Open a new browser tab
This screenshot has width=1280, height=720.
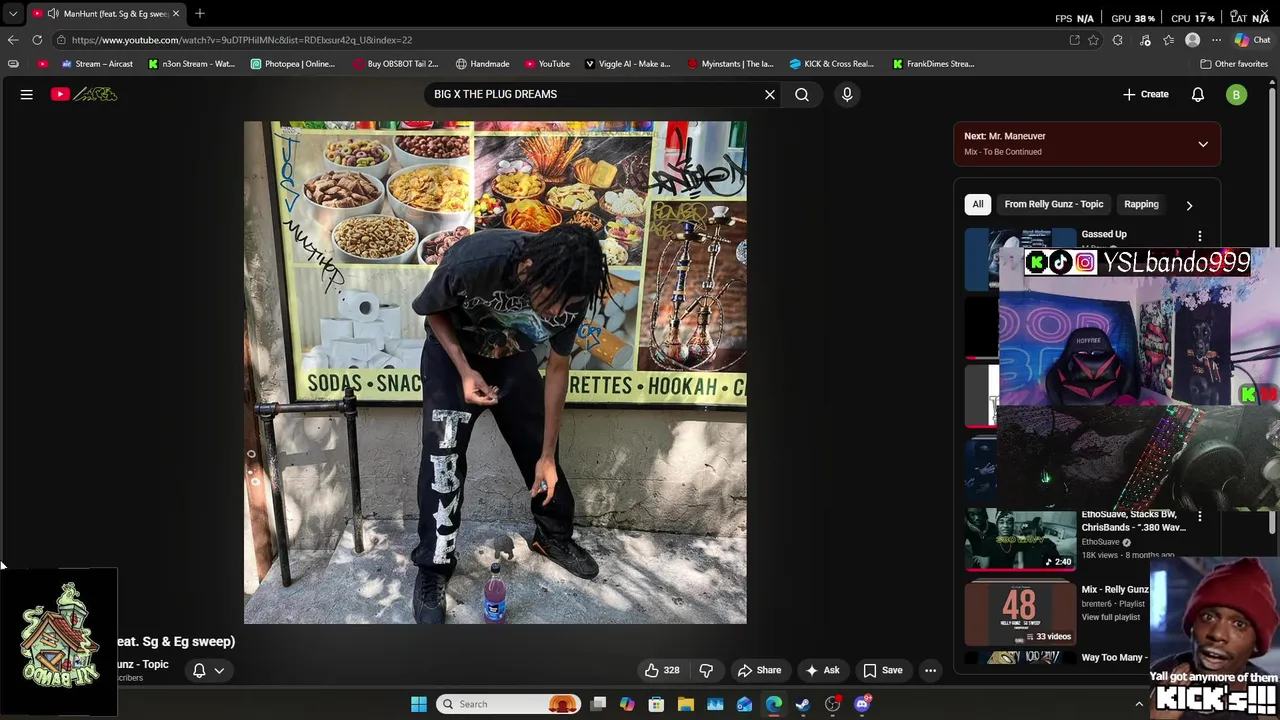click(x=200, y=13)
